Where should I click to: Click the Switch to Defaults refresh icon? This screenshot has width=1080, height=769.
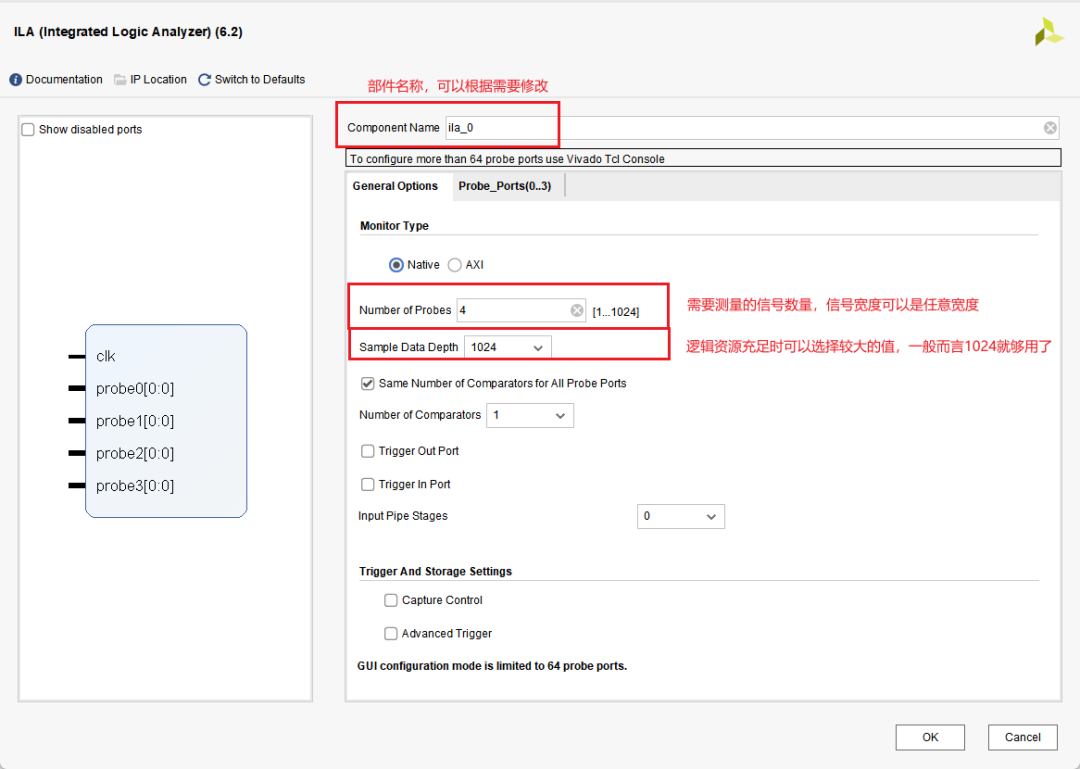pyautogui.click(x=205, y=80)
